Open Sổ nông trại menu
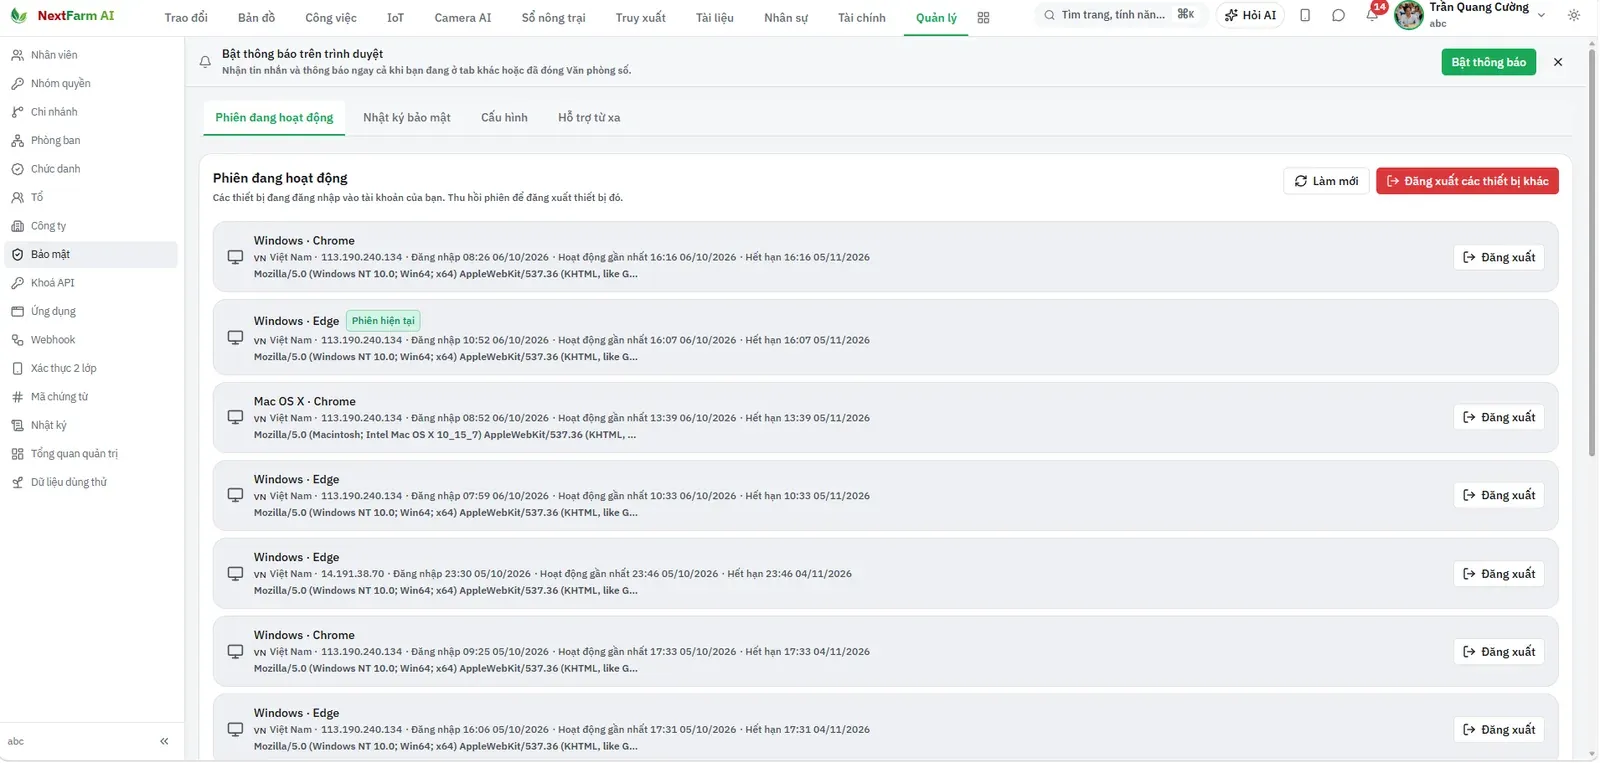The height and width of the screenshot is (763, 1600). coord(553,18)
